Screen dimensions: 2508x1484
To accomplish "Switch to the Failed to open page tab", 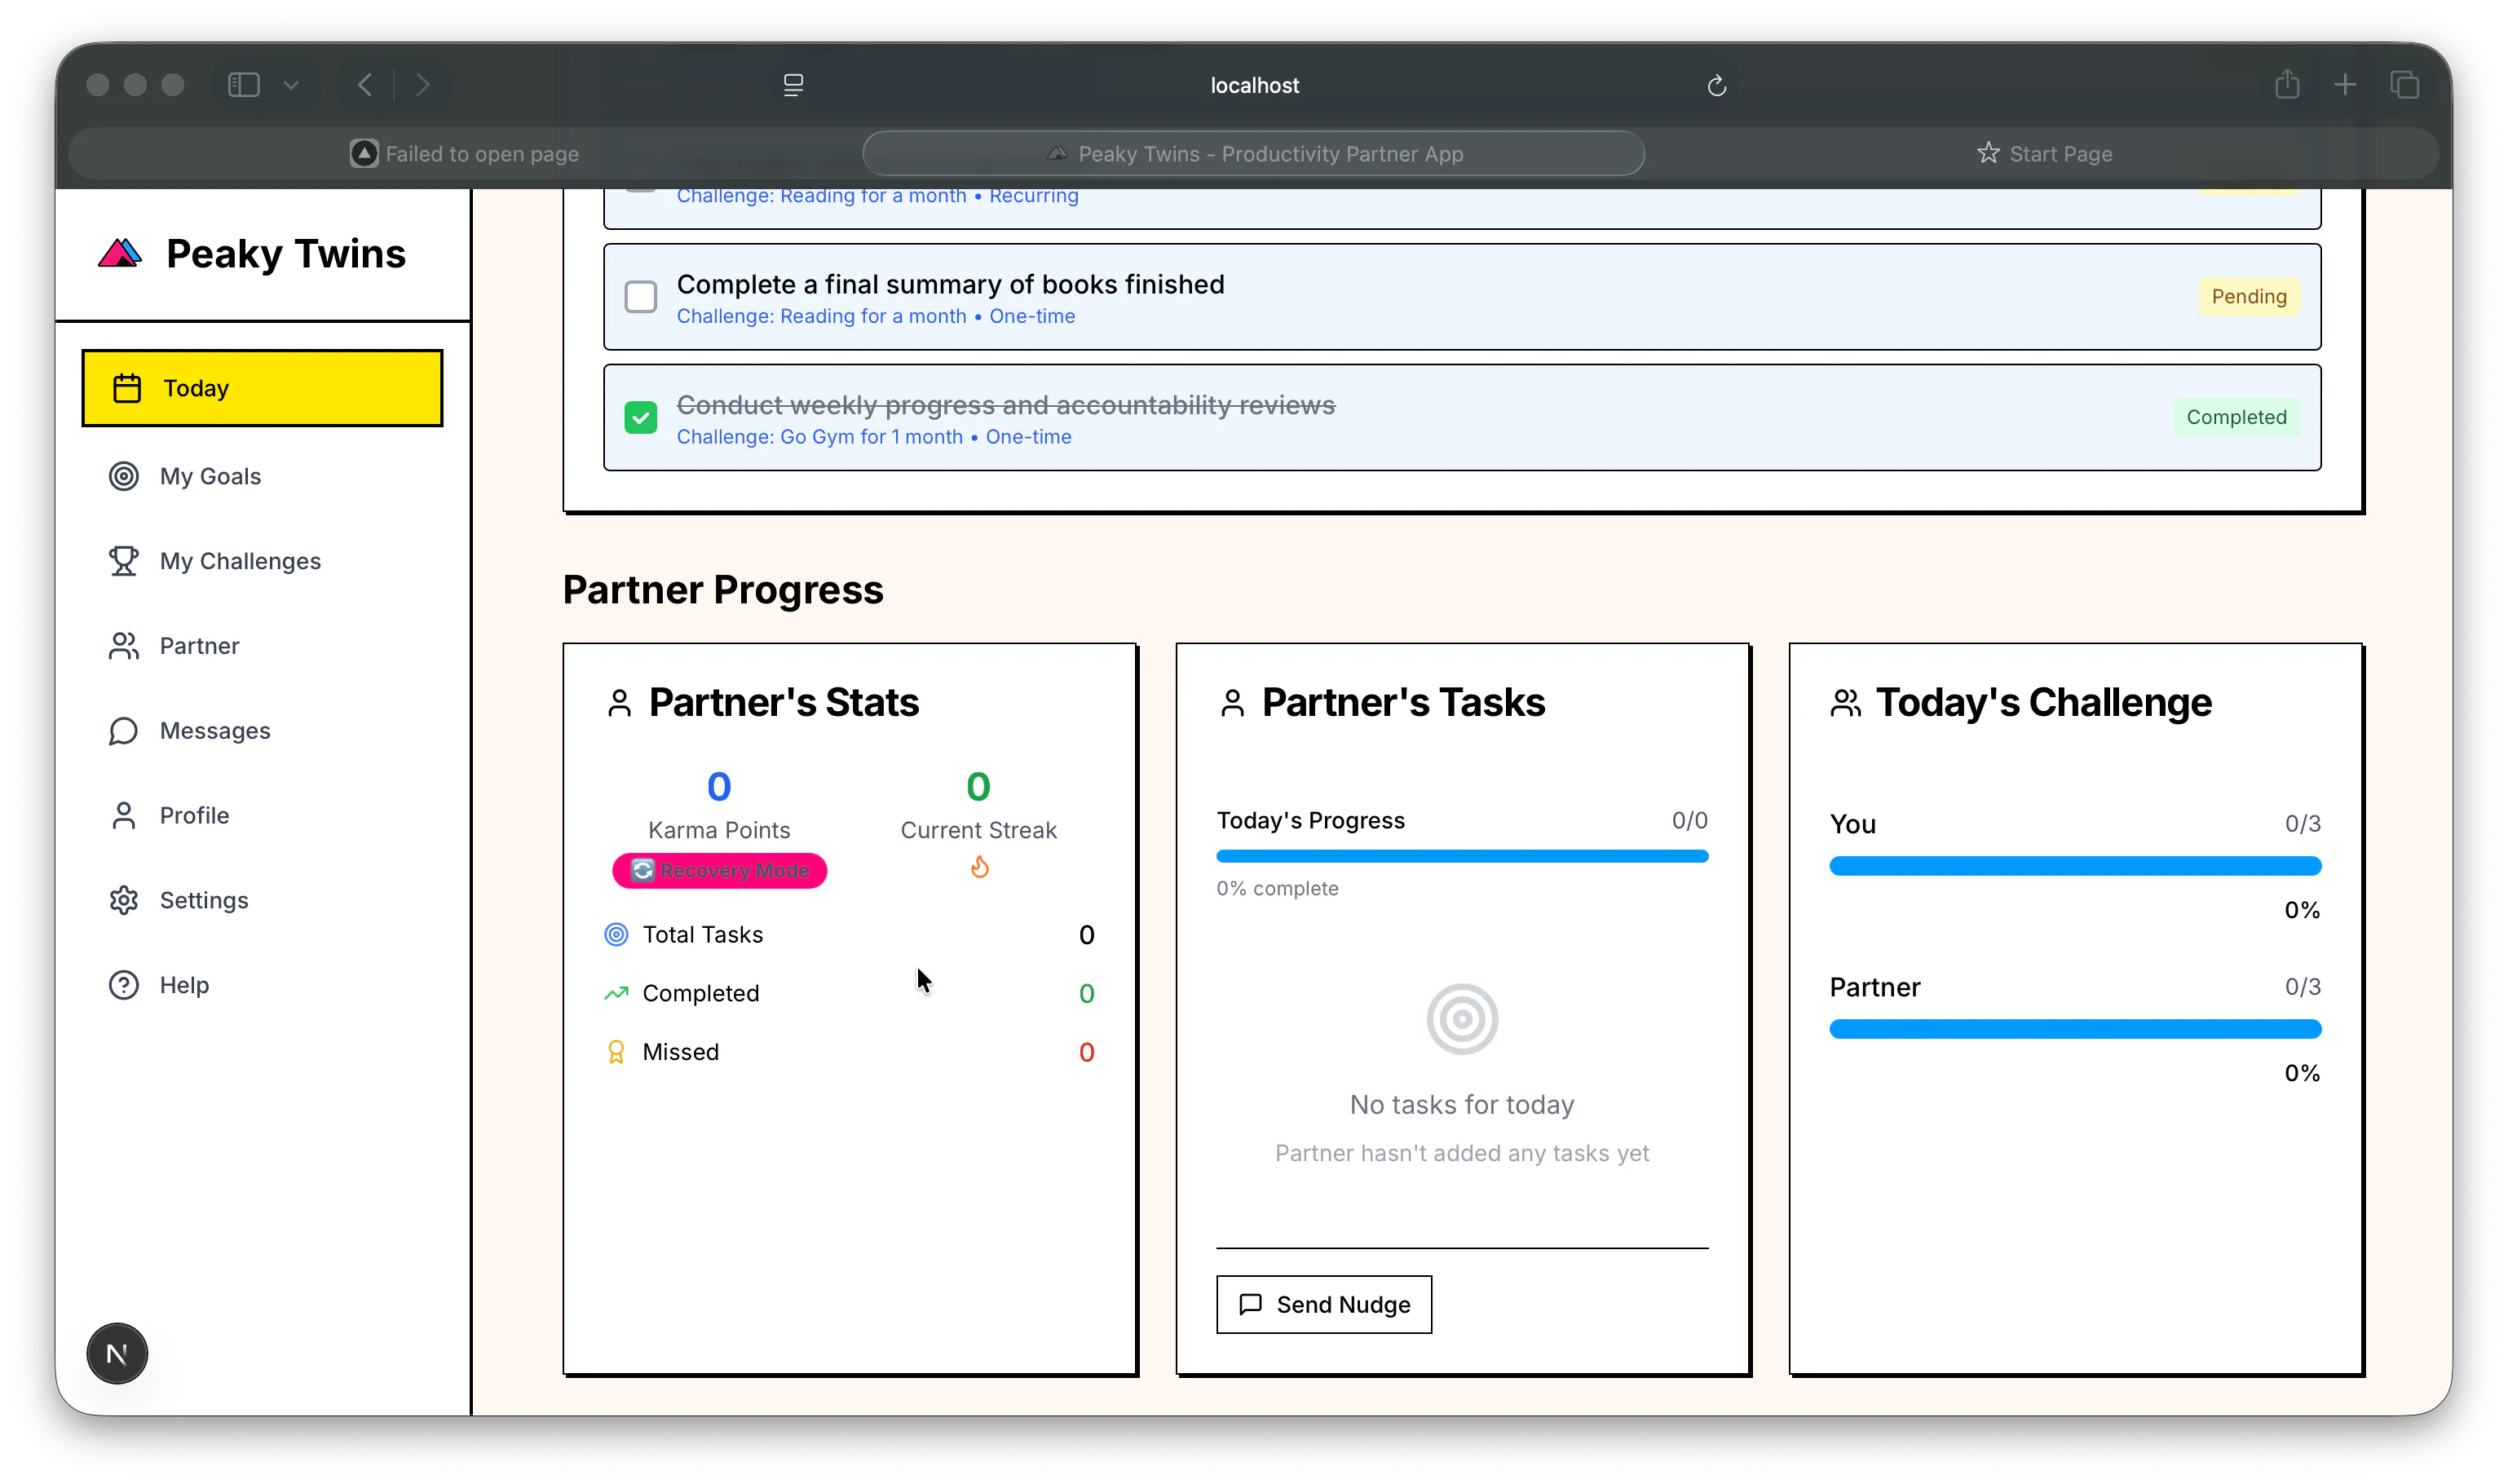I will click(465, 154).
